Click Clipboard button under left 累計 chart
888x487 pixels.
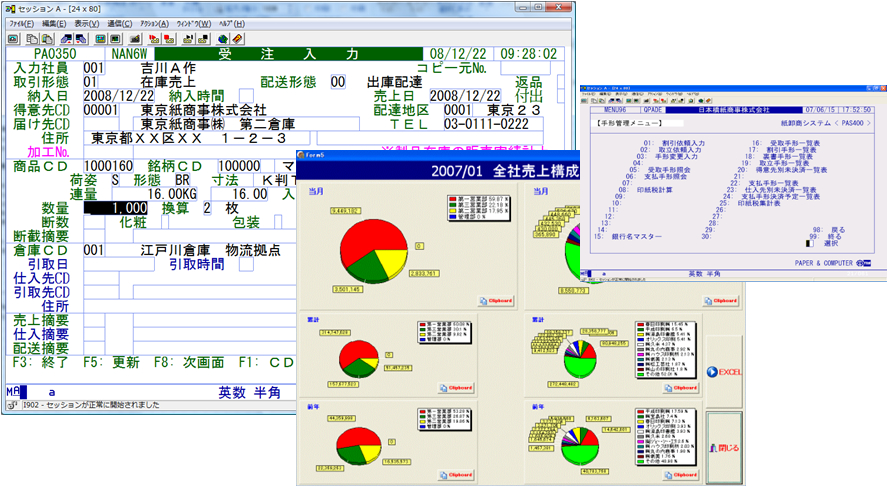[x=456, y=388]
